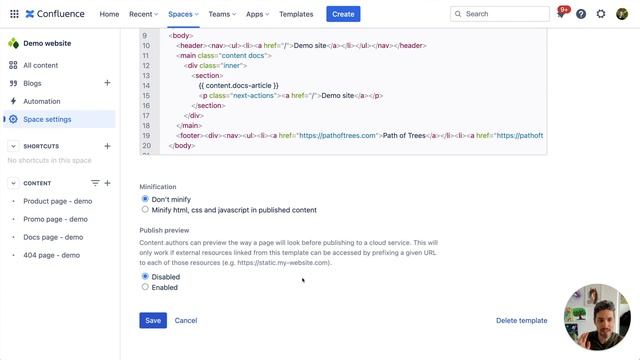The width and height of the screenshot is (640, 360).
Task: Open 404 page - demo
Action: point(51,255)
